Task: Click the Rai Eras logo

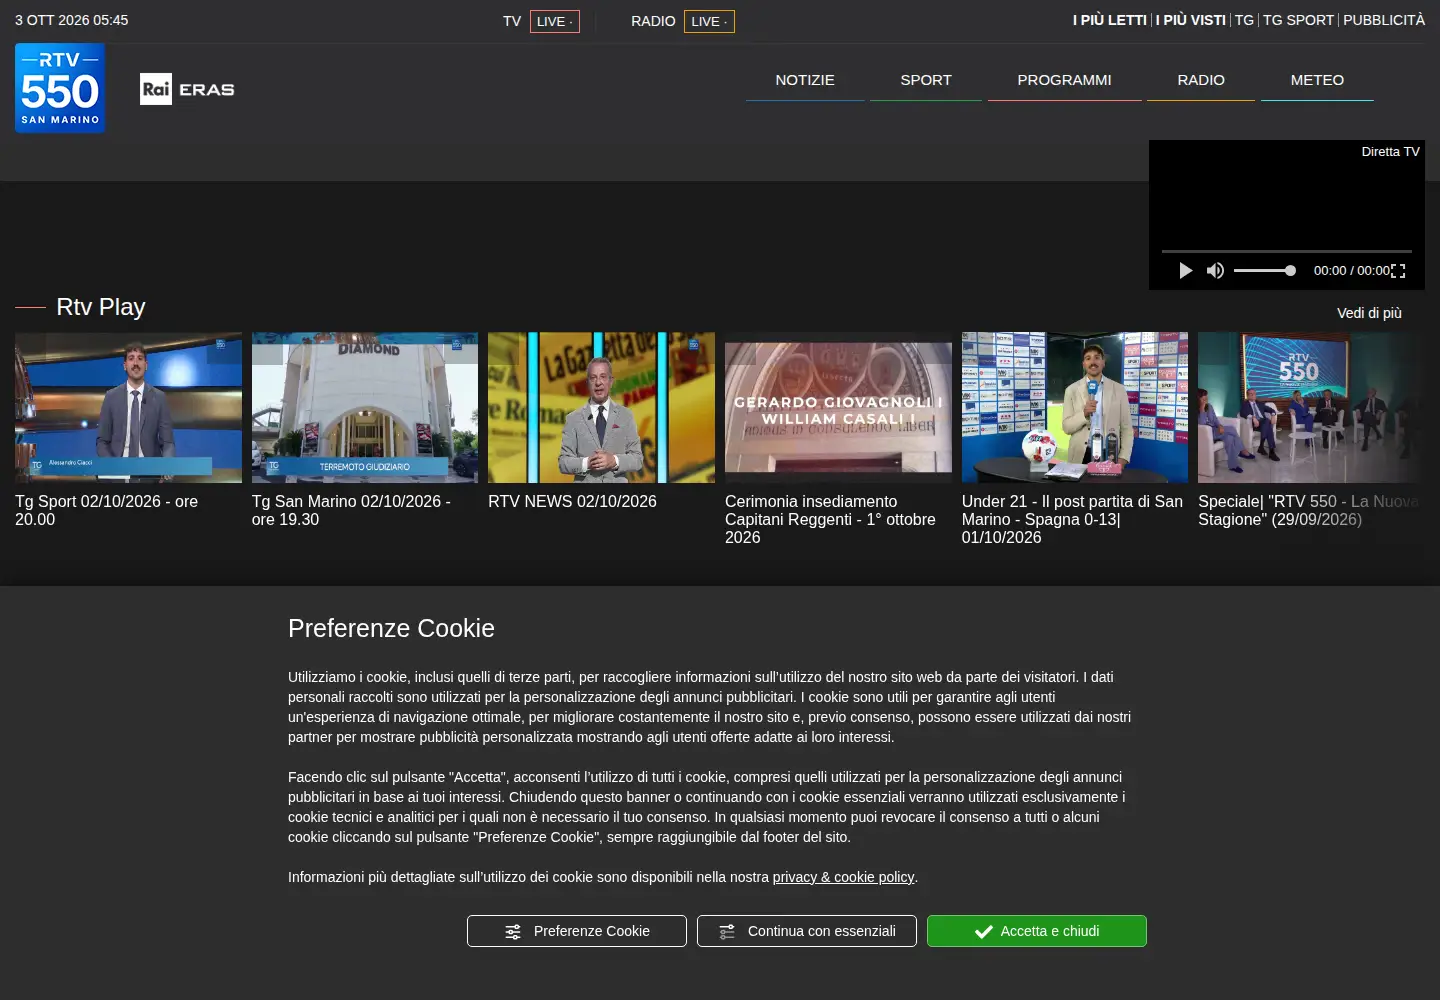Action: [188, 89]
